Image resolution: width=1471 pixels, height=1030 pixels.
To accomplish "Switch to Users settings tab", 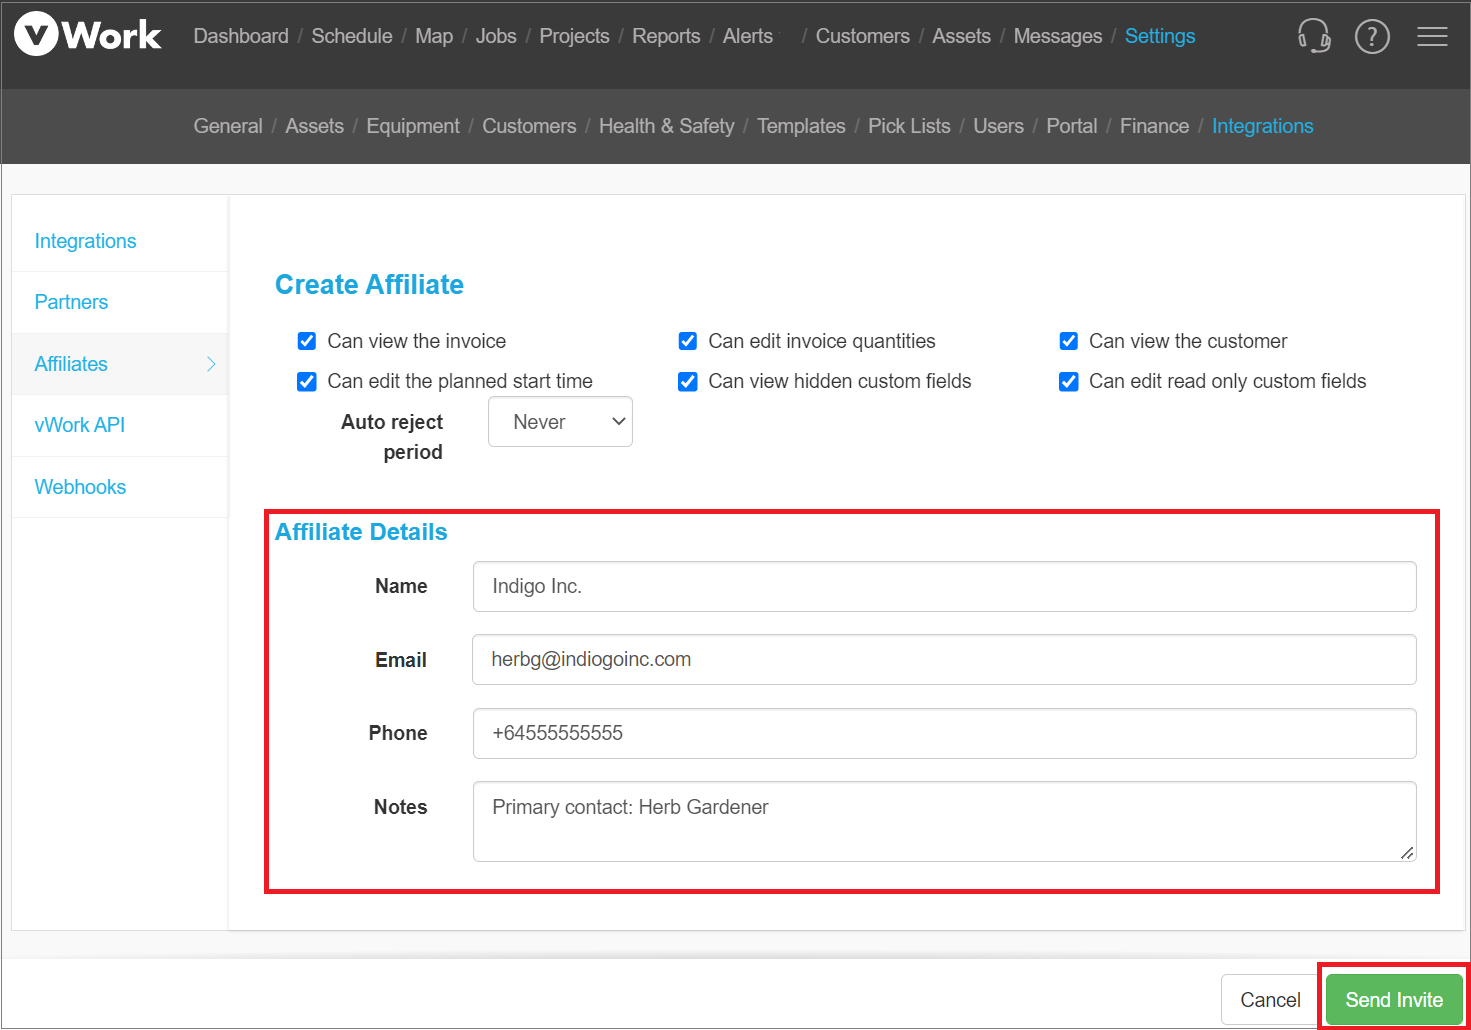I will 998,126.
